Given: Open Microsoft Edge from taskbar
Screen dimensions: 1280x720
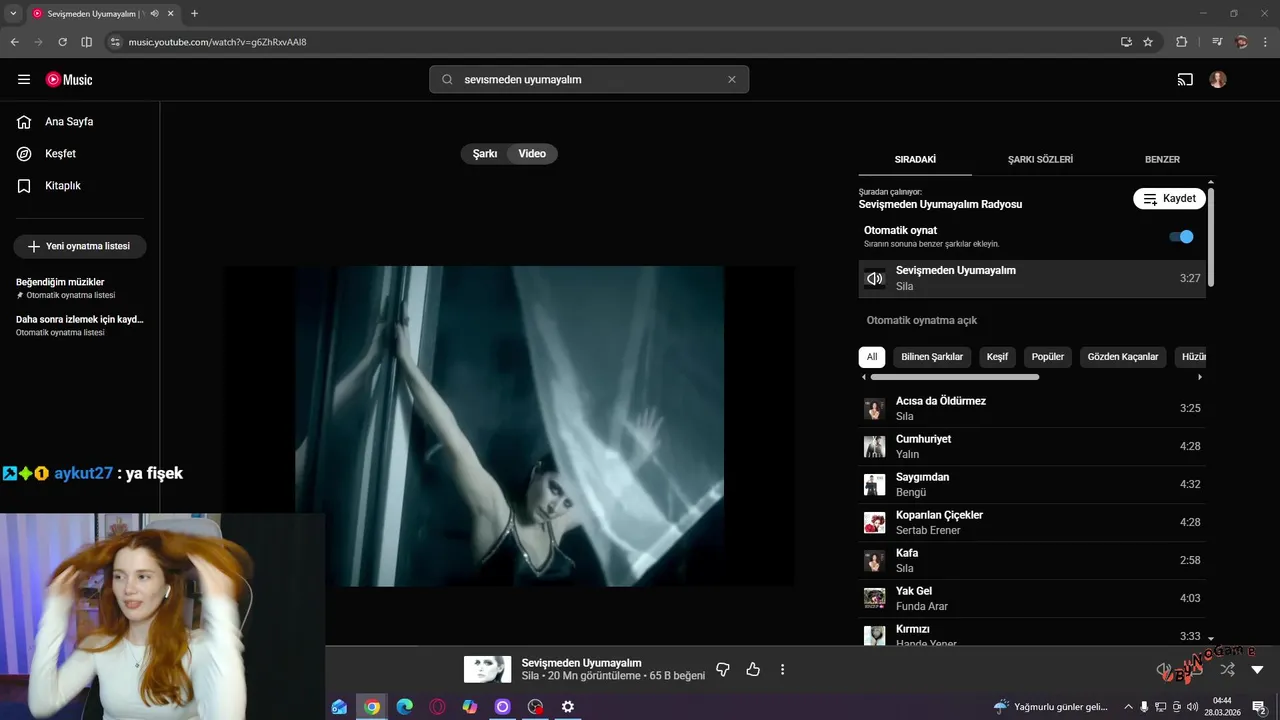Looking at the screenshot, I should (x=404, y=707).
